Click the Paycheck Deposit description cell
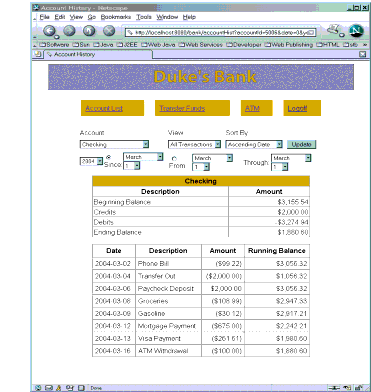 168,289
